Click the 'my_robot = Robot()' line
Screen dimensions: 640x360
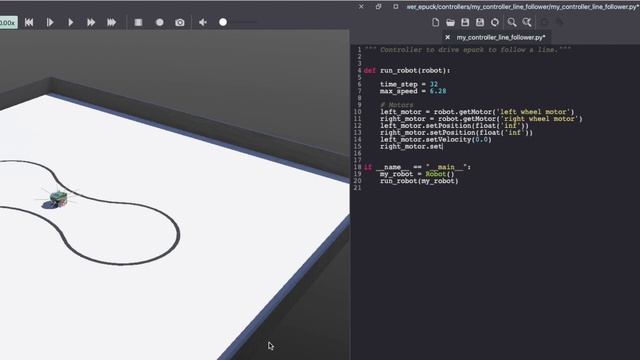tap(417, 174)
